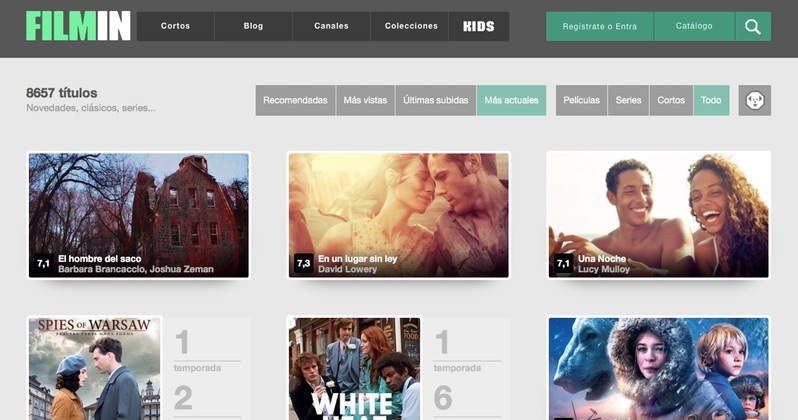Filter by Cortos type

click(671, 100)
